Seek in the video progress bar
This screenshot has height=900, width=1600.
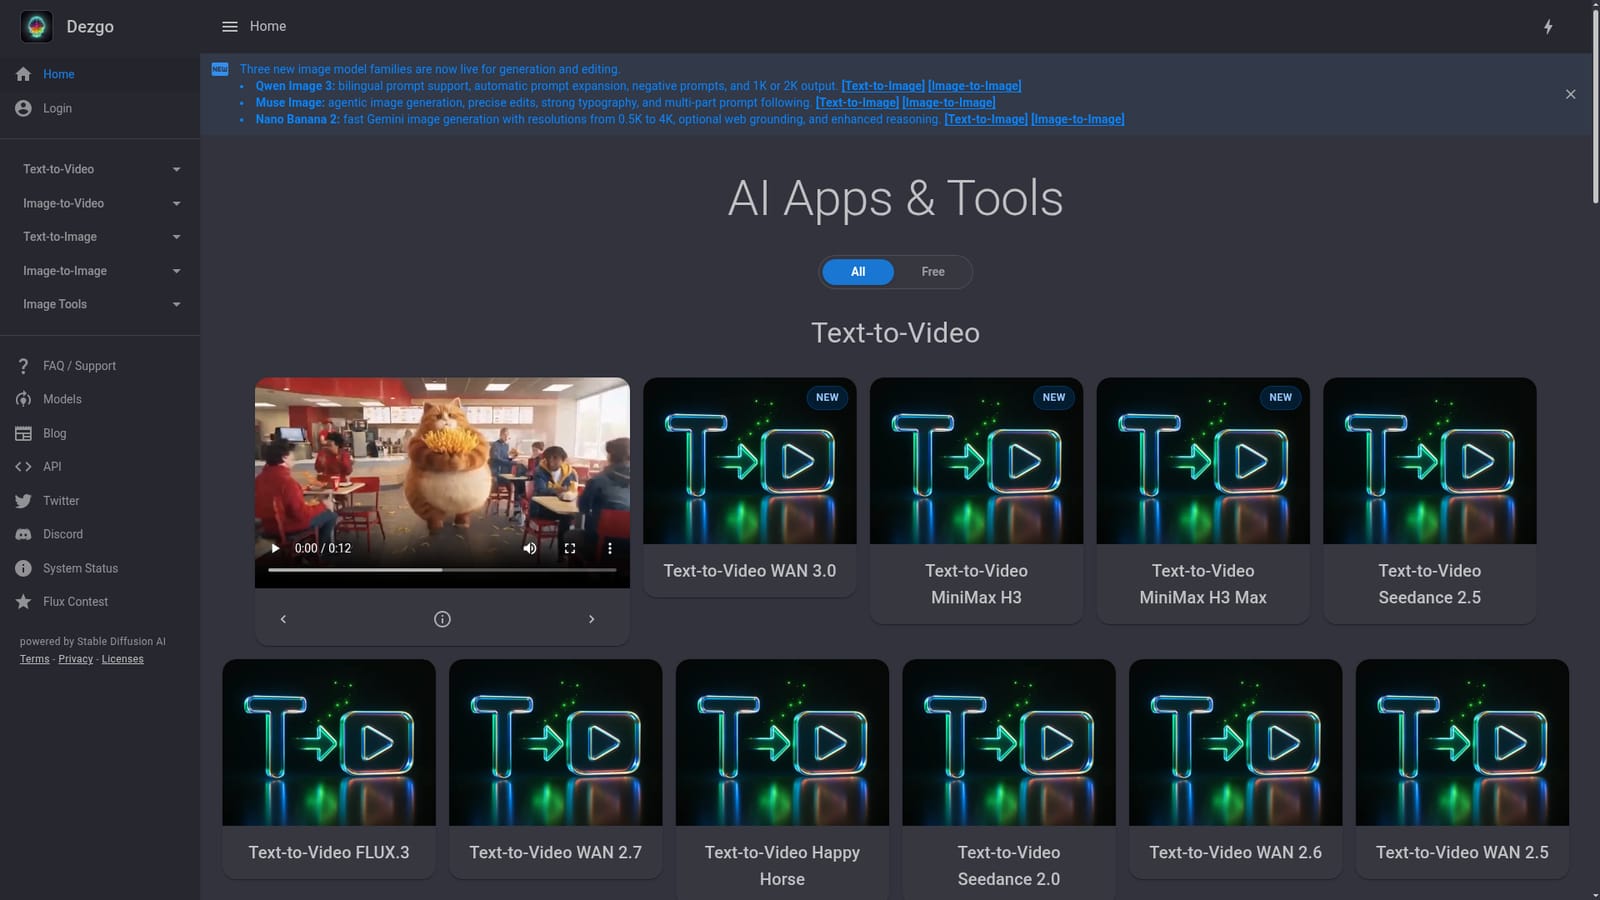click(442, 570)
